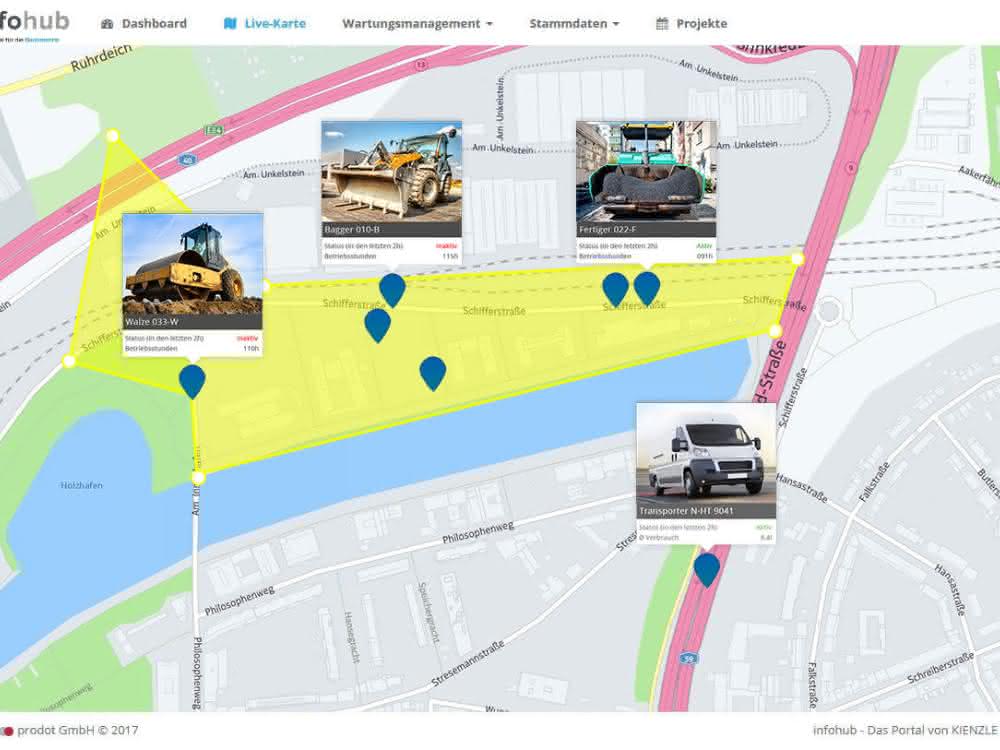
Task: Open the Walze 033-W roller photo
Action: tap(192, 264)
